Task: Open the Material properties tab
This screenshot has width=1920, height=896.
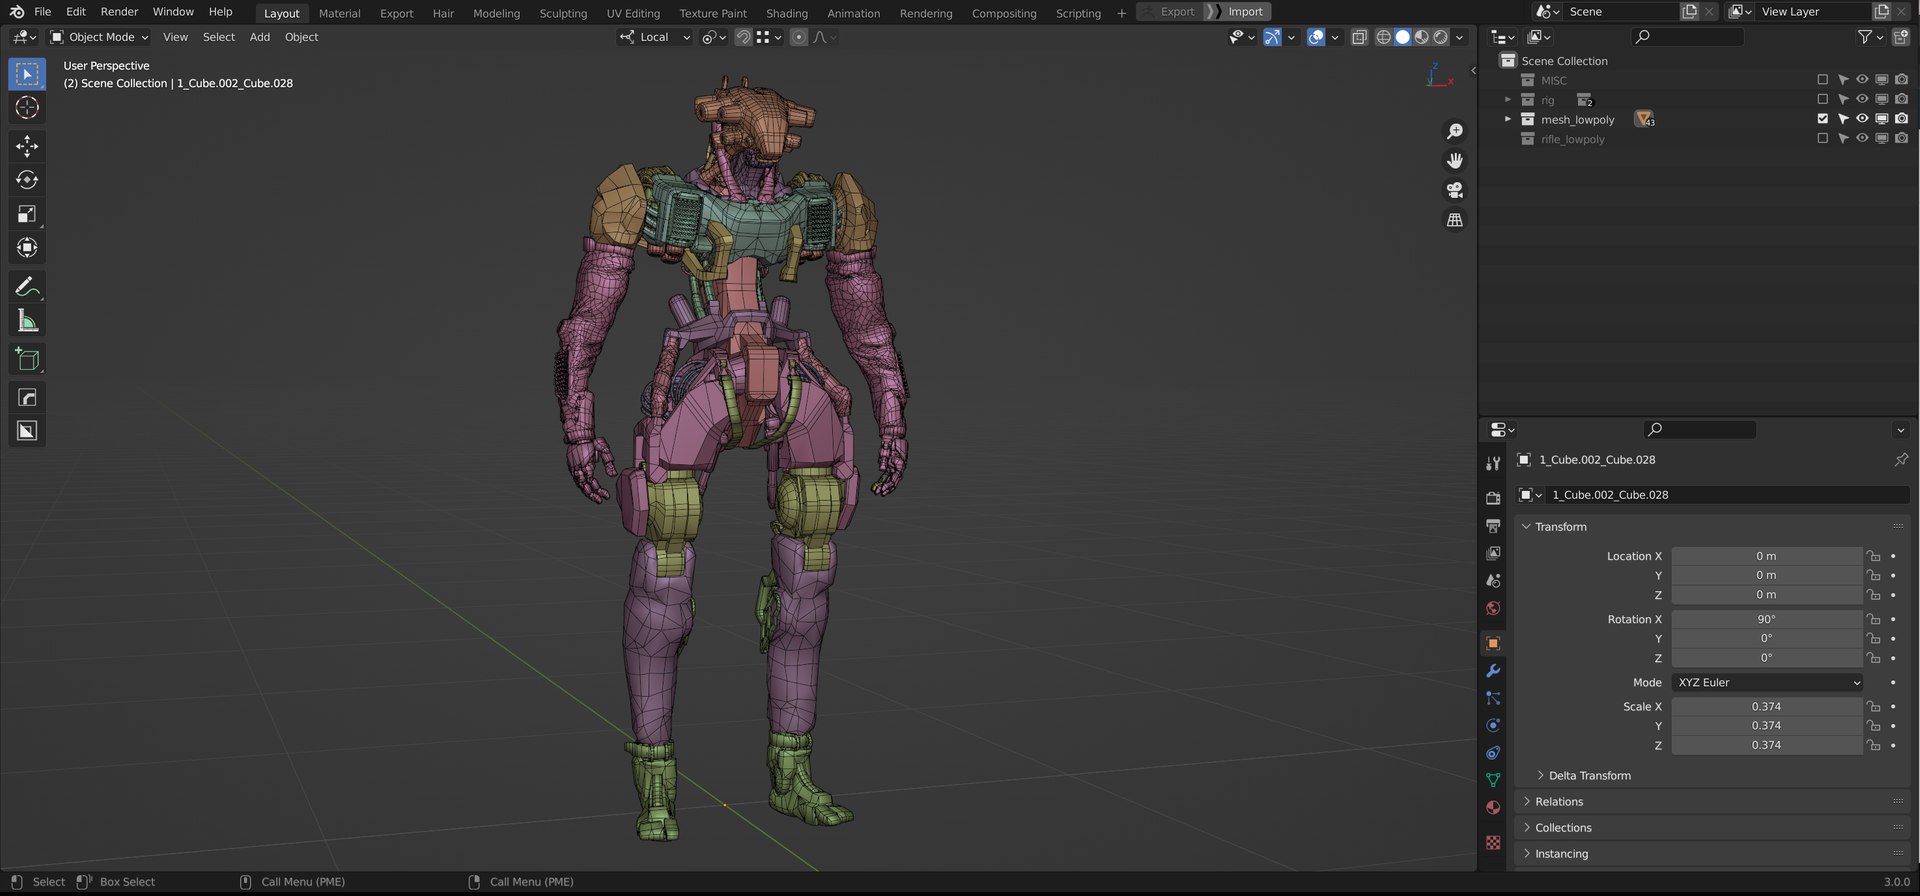Action: (1493, 808)
